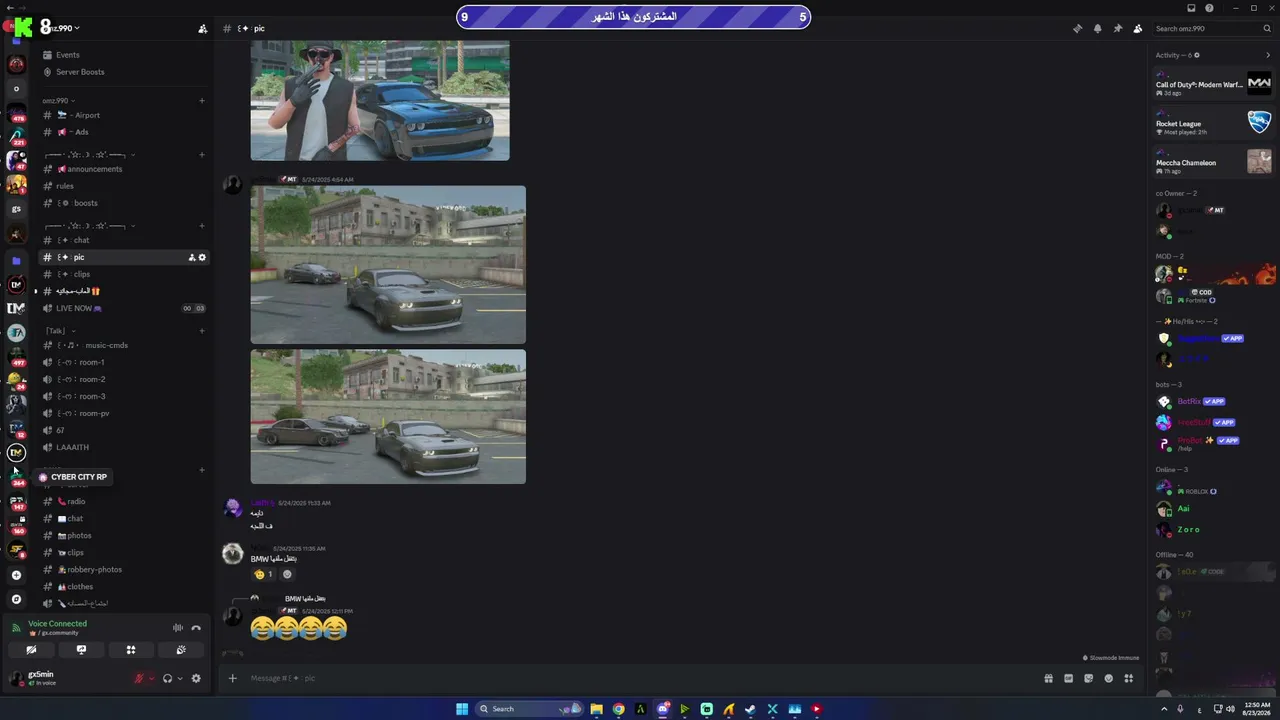Screen dimensions: 1280x720
Task: Start an Activity in voice panel
Action: click(131, 650)
